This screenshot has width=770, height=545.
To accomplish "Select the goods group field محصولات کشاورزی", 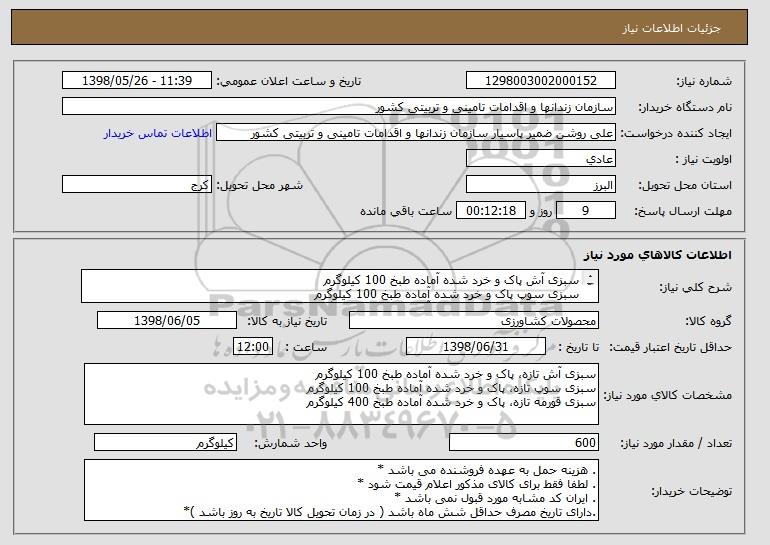I will click(x=474, y=321).
